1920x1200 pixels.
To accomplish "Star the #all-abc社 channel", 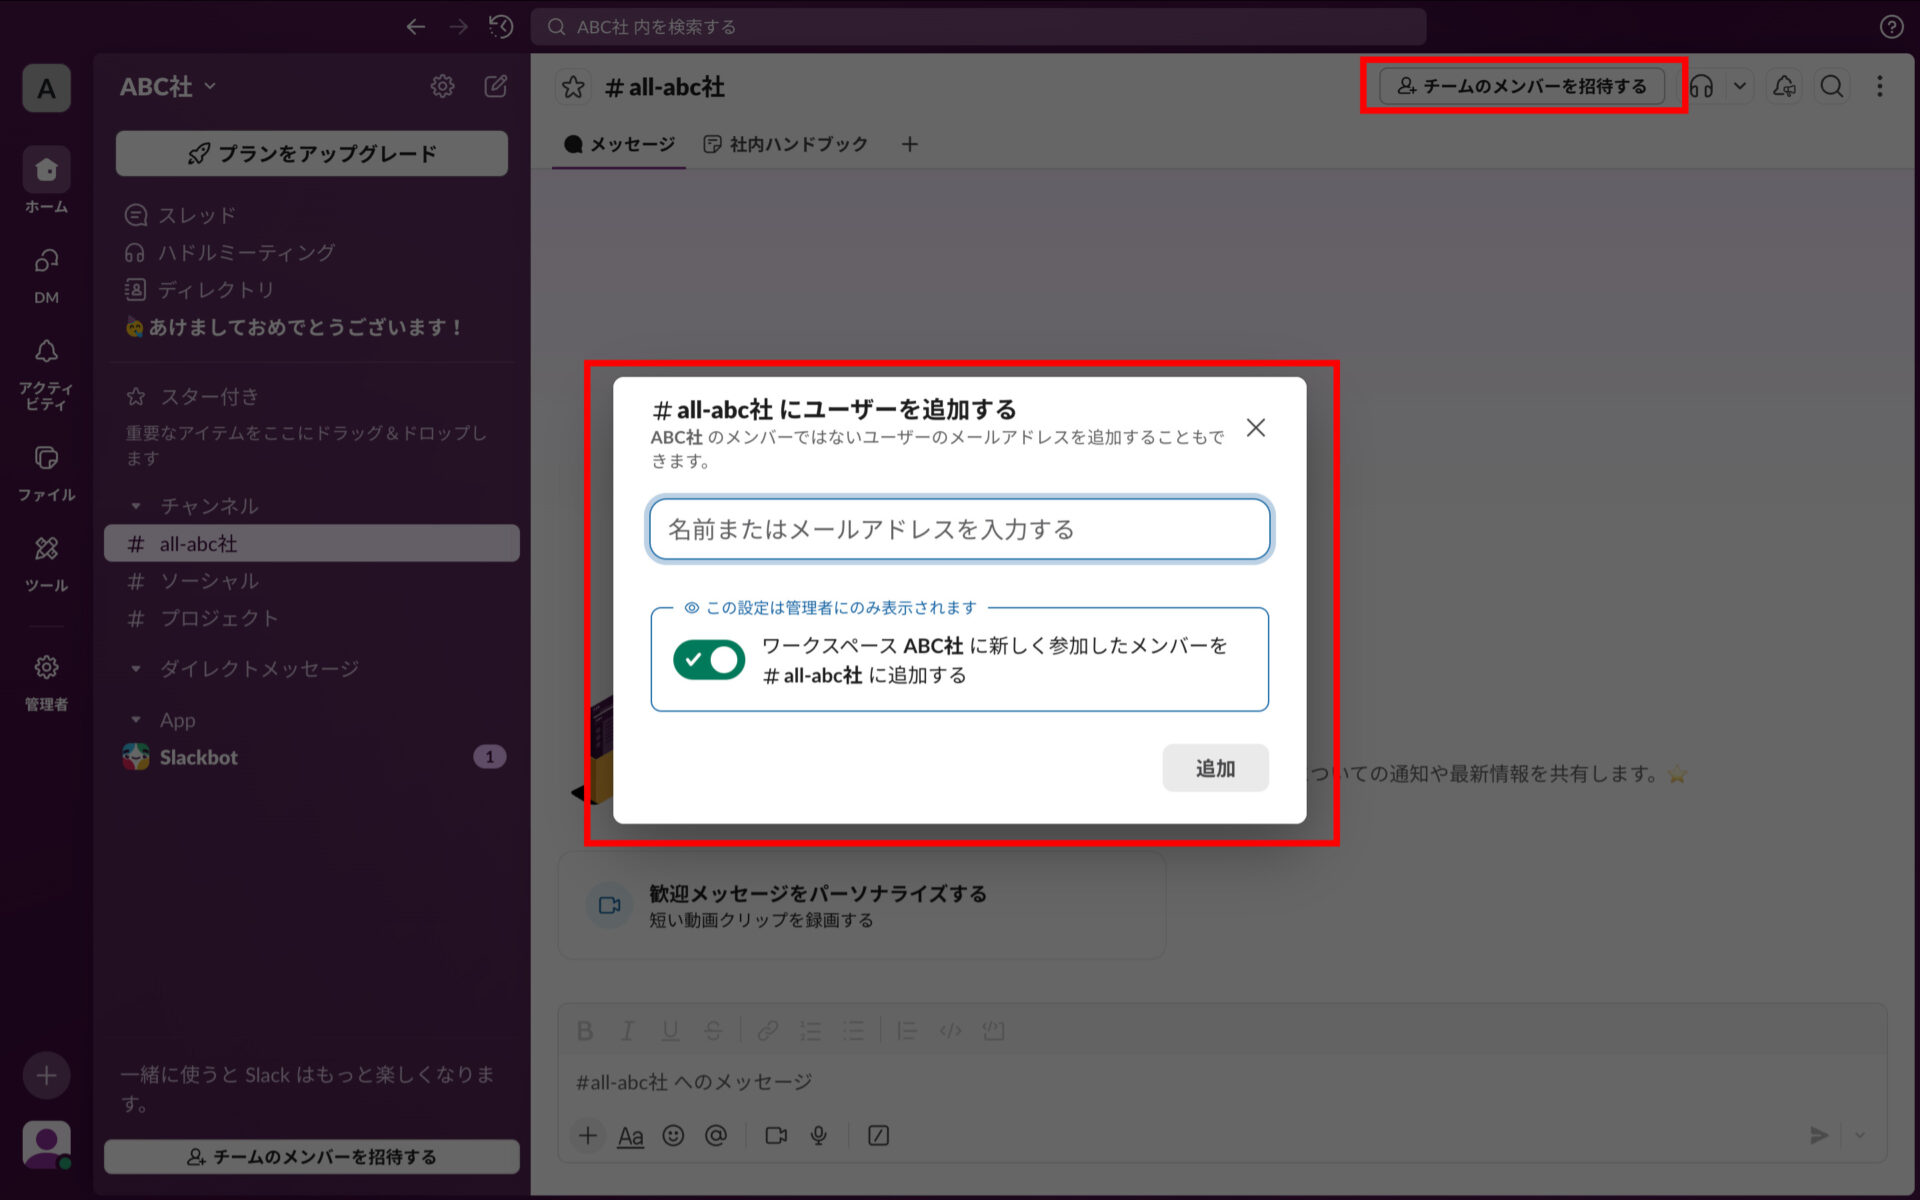I will click(x=572, y=87).
